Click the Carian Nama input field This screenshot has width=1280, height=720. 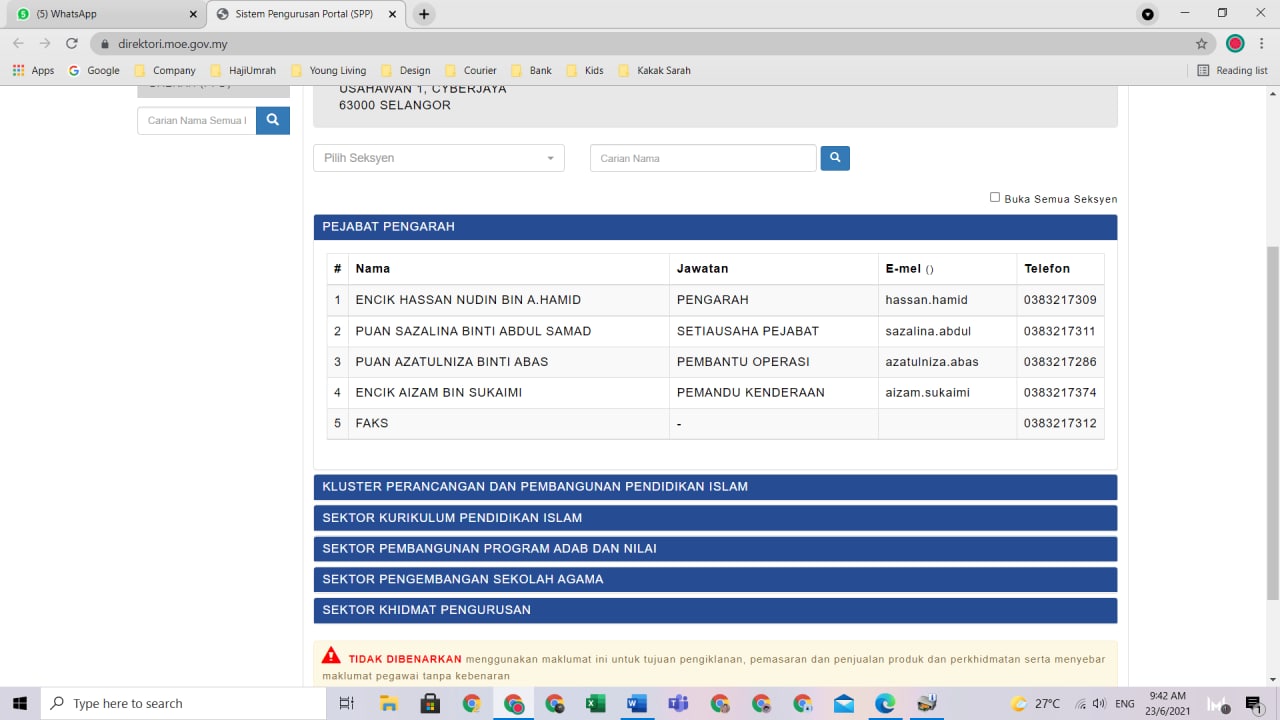[703, 158]
